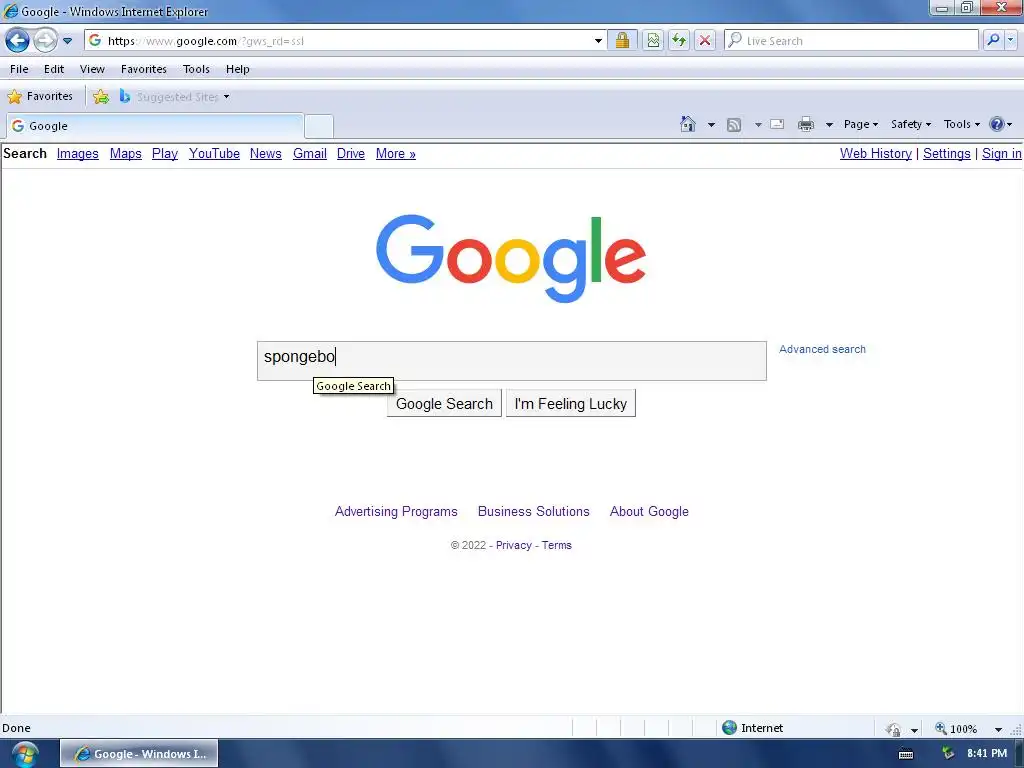
Task: Open Advertising Programs link
Action: pyautogui.click(x=396, y=511)
